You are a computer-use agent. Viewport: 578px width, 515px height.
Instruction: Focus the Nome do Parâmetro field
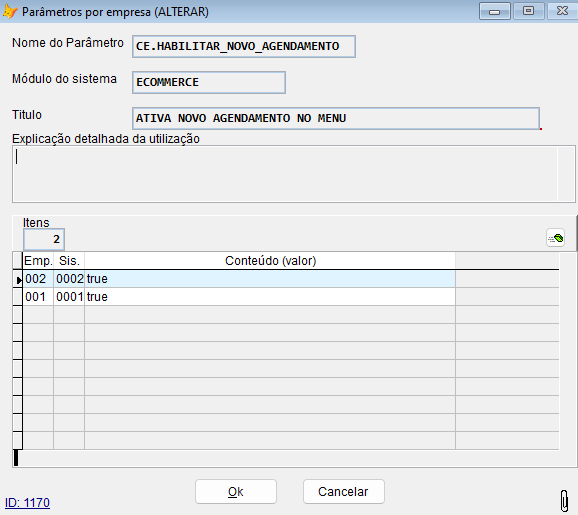coord(244,46)
